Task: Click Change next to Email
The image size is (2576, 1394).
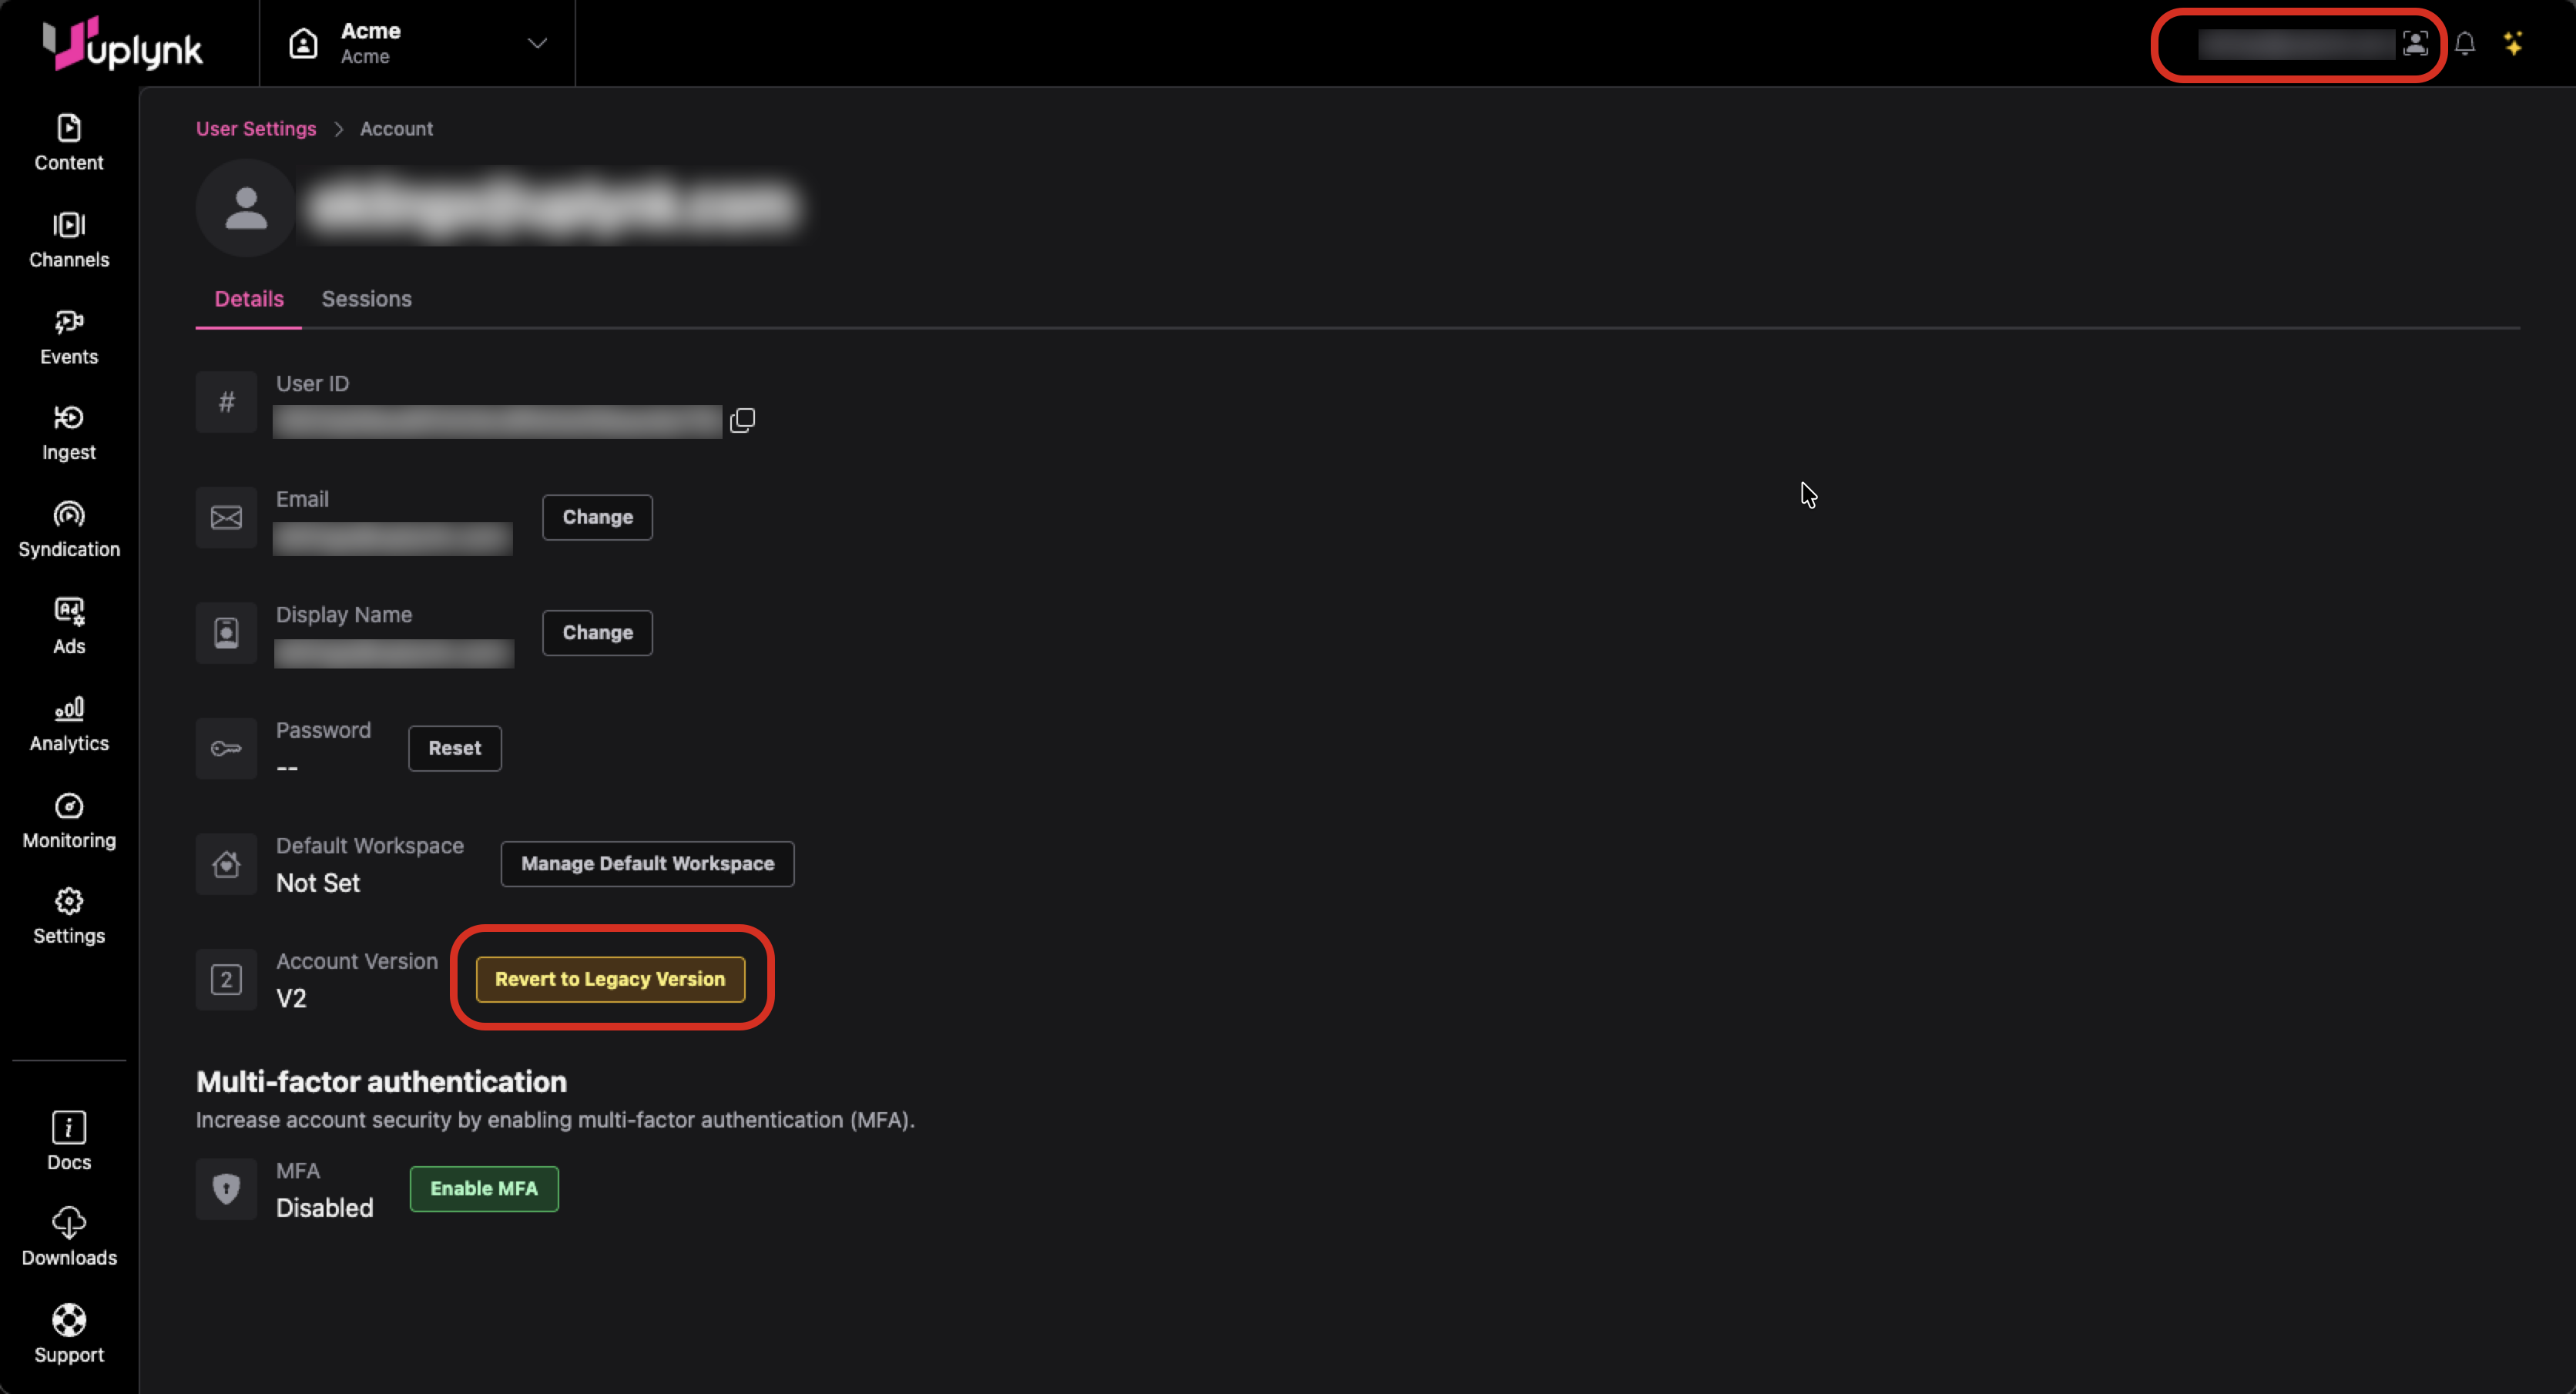Action: [597, 517]
